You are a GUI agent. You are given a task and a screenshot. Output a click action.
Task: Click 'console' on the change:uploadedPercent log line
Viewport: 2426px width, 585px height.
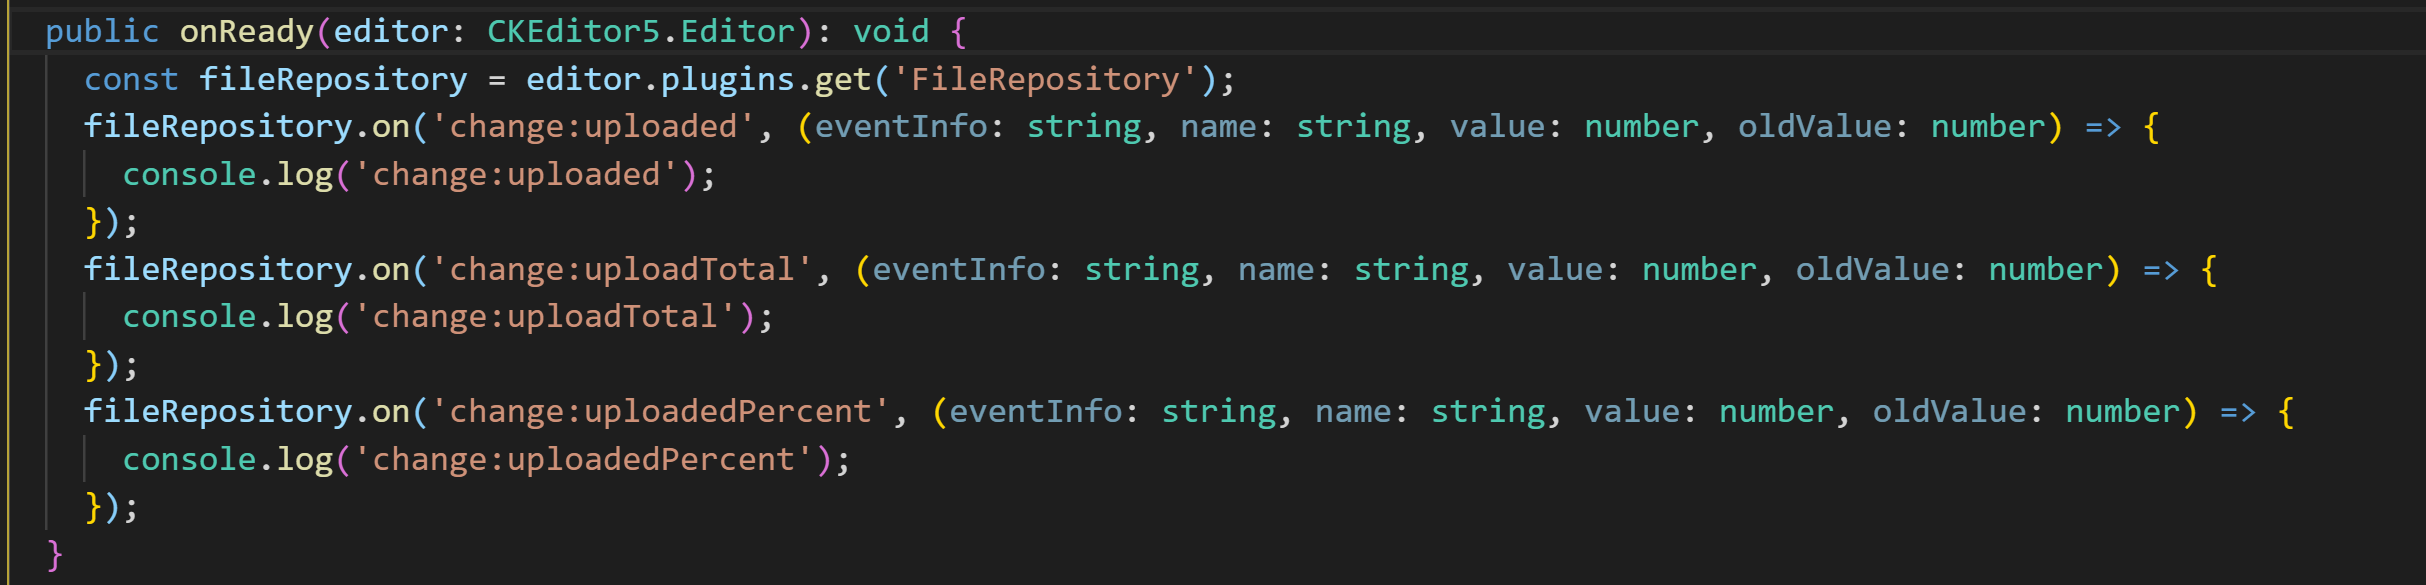(x=189, y=460)
